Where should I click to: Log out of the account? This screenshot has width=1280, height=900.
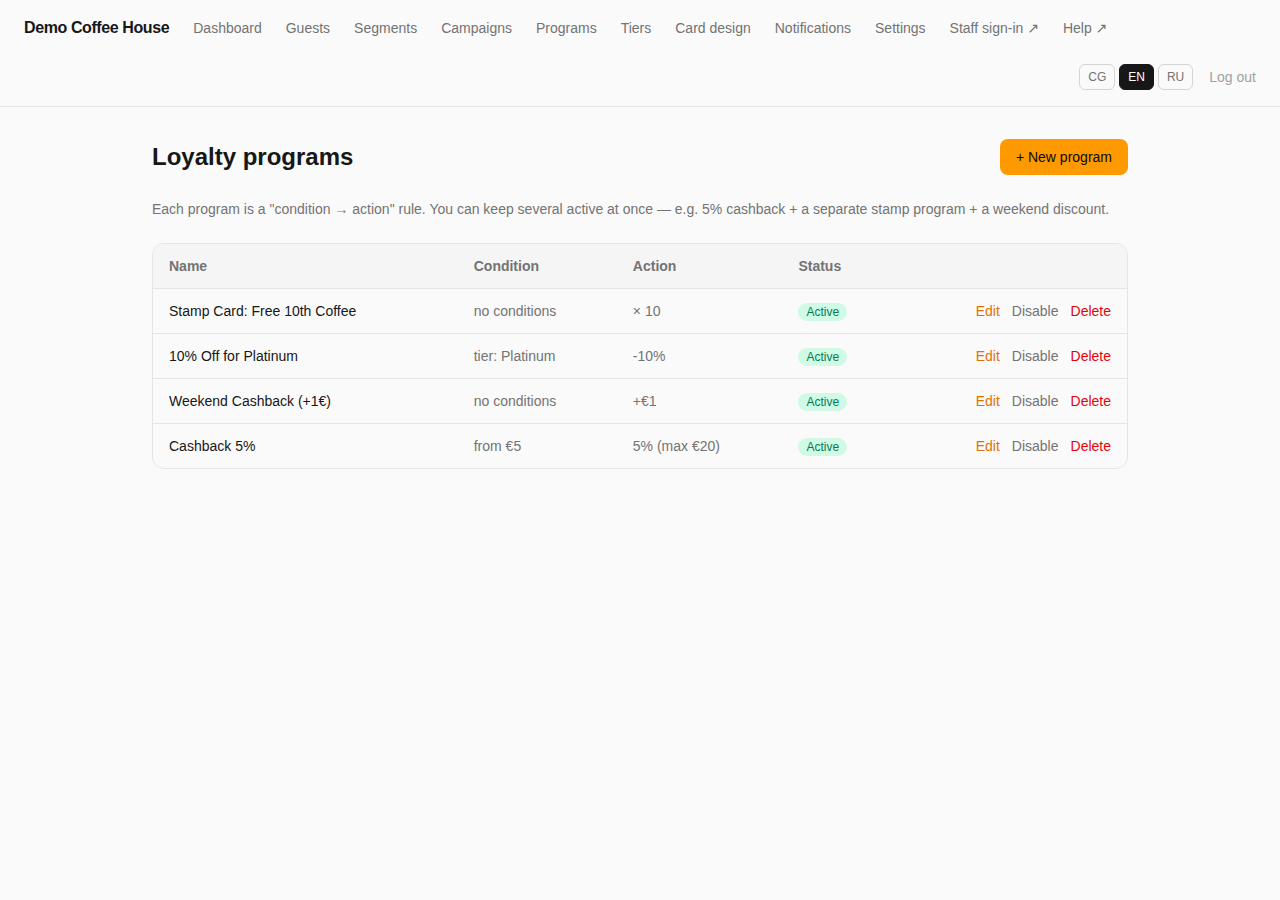1232,77
